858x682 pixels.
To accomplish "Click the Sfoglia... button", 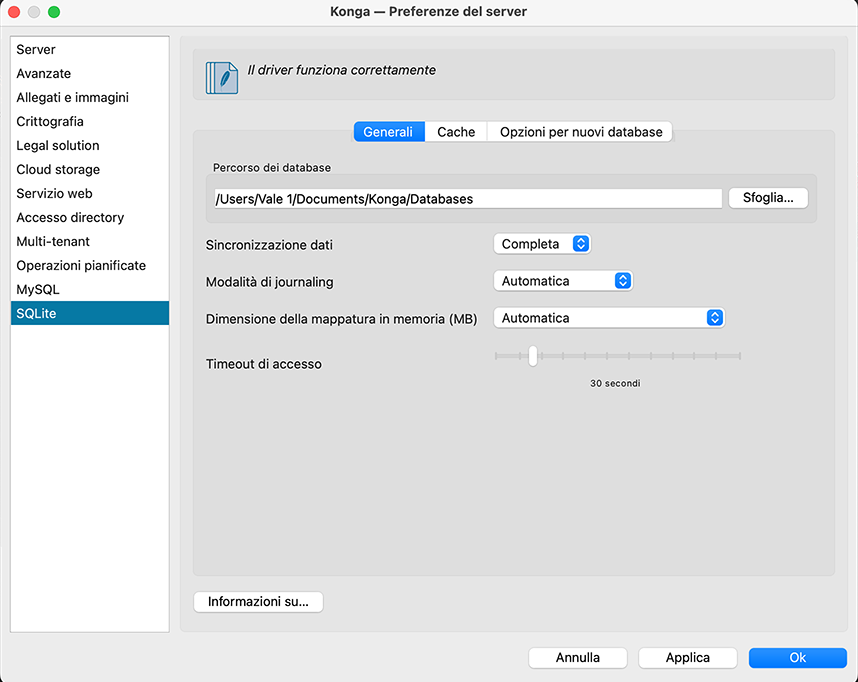I will point(768,198).
